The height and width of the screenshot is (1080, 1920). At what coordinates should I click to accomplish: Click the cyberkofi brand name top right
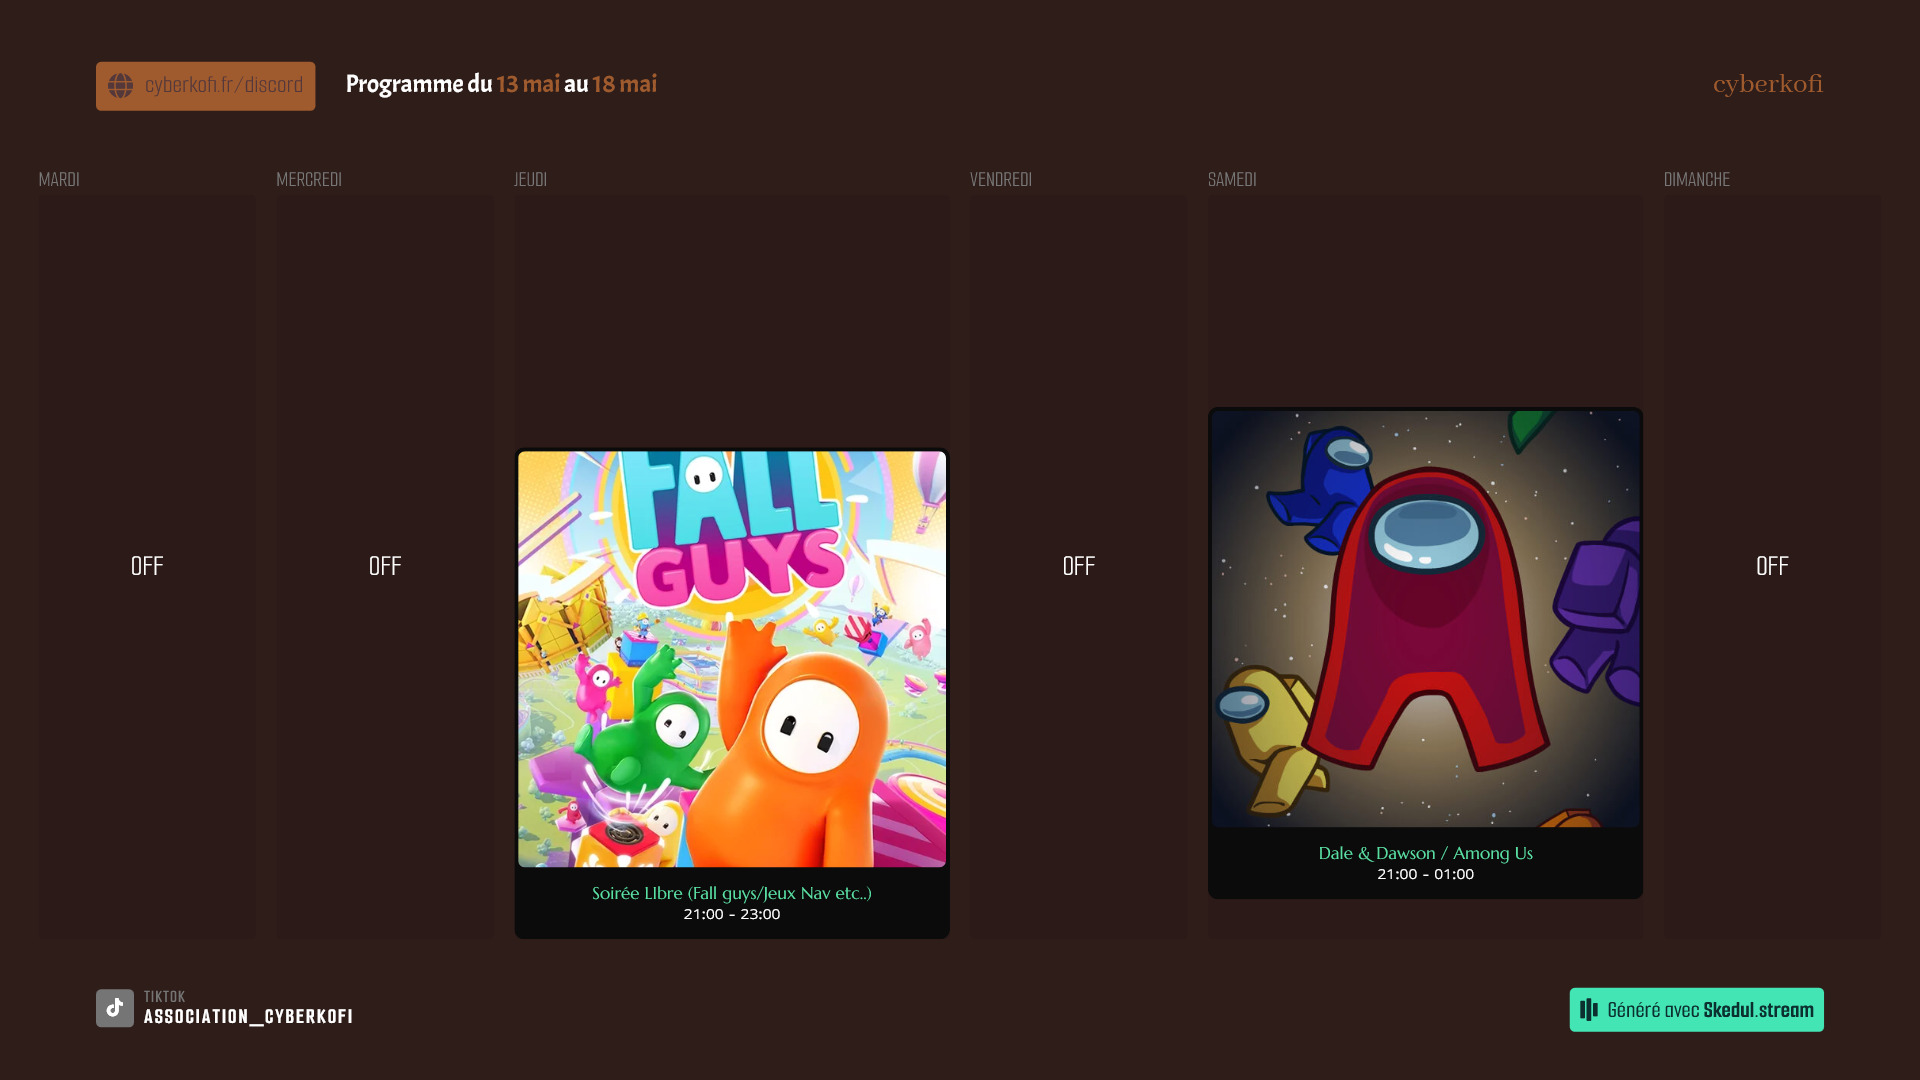coord(1767,84)
